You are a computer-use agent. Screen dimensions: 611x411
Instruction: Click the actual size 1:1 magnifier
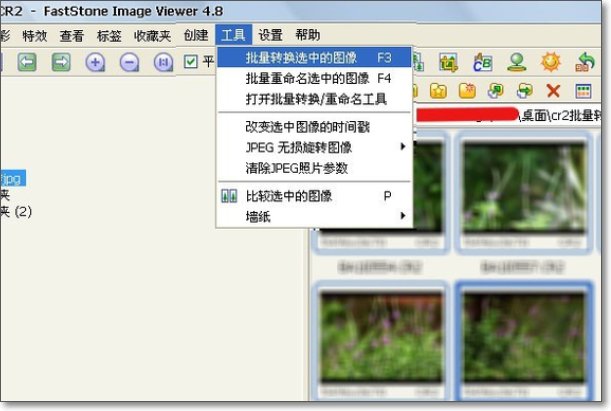pos(163,62)
